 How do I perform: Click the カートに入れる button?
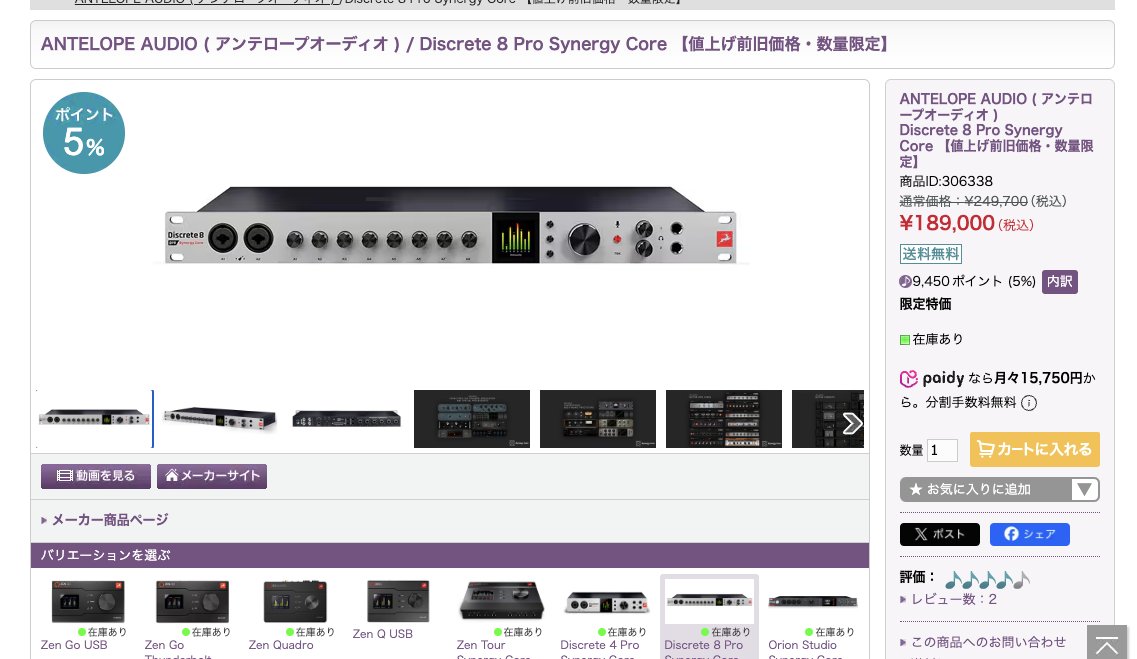click(1035, 449)
